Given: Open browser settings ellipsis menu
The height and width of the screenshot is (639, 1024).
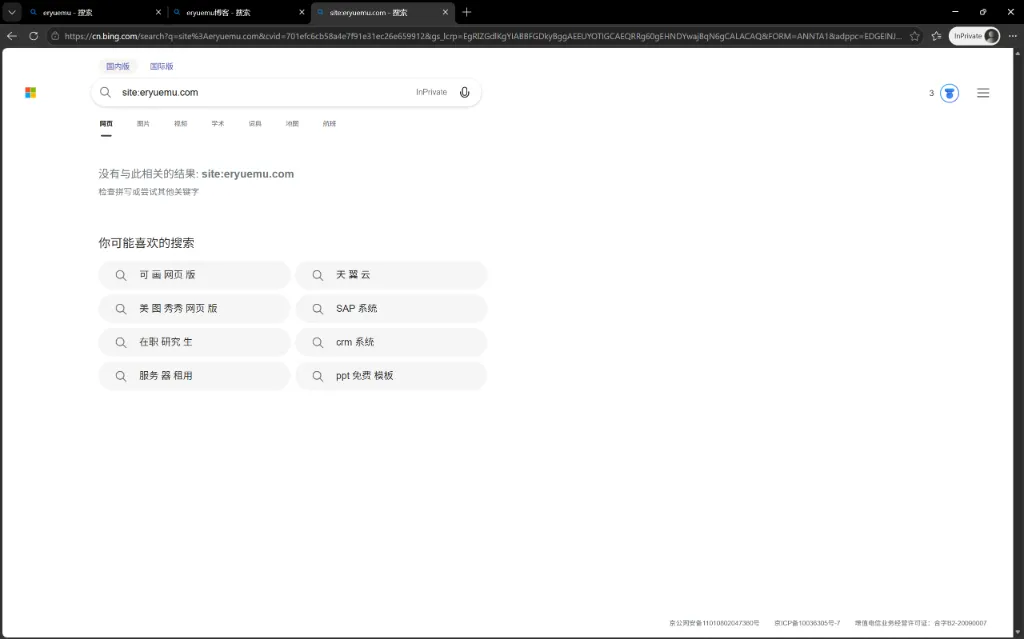Looking at the screenshot, I should [x=1012, y=36].
